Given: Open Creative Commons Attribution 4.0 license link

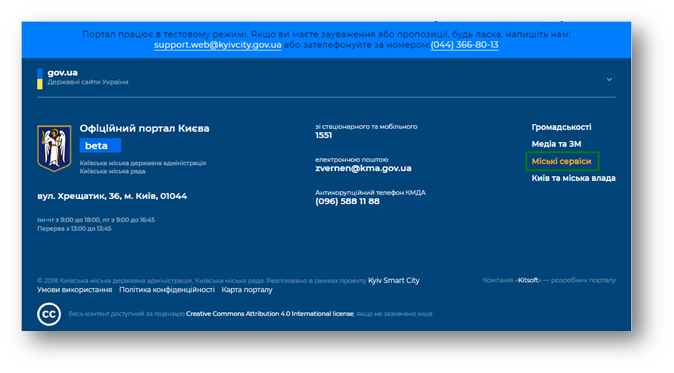Looking at the screenshot, I should (270, 314).
